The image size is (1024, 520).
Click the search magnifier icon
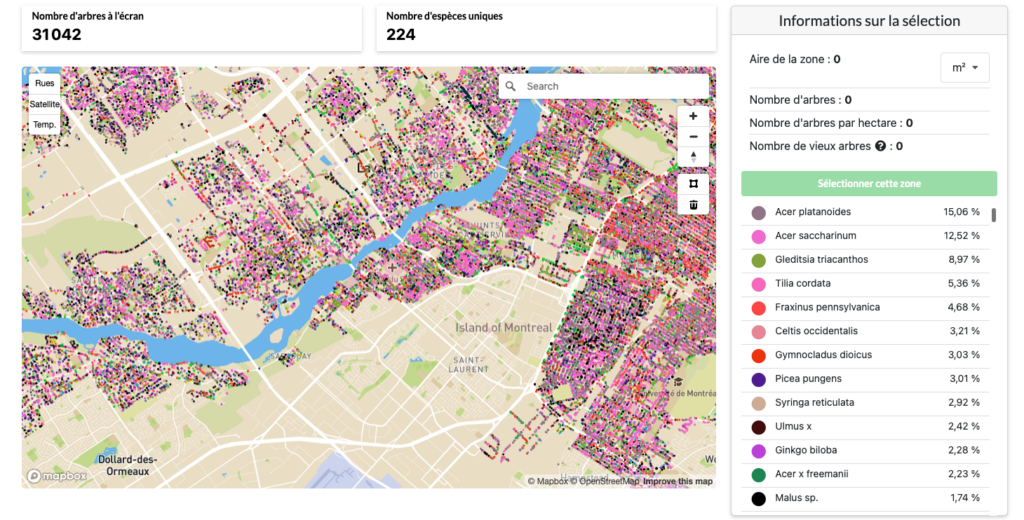pyautogui.click(x=511, y=87)
